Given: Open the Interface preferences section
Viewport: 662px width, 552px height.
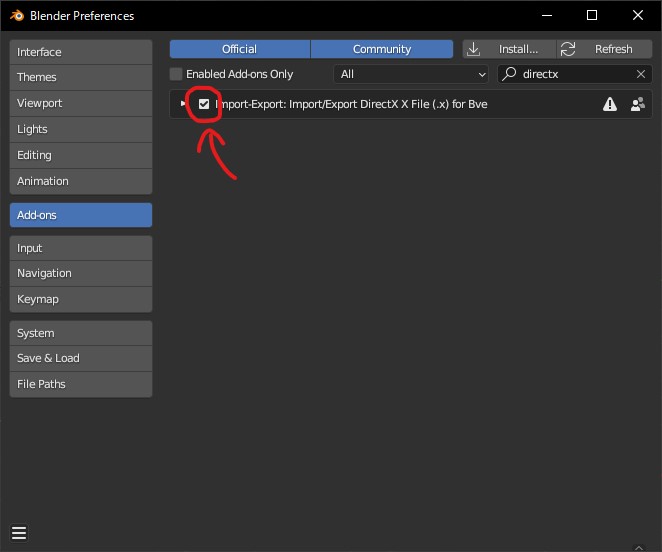Looking at the screenshot, I should (x=81, y=52).
